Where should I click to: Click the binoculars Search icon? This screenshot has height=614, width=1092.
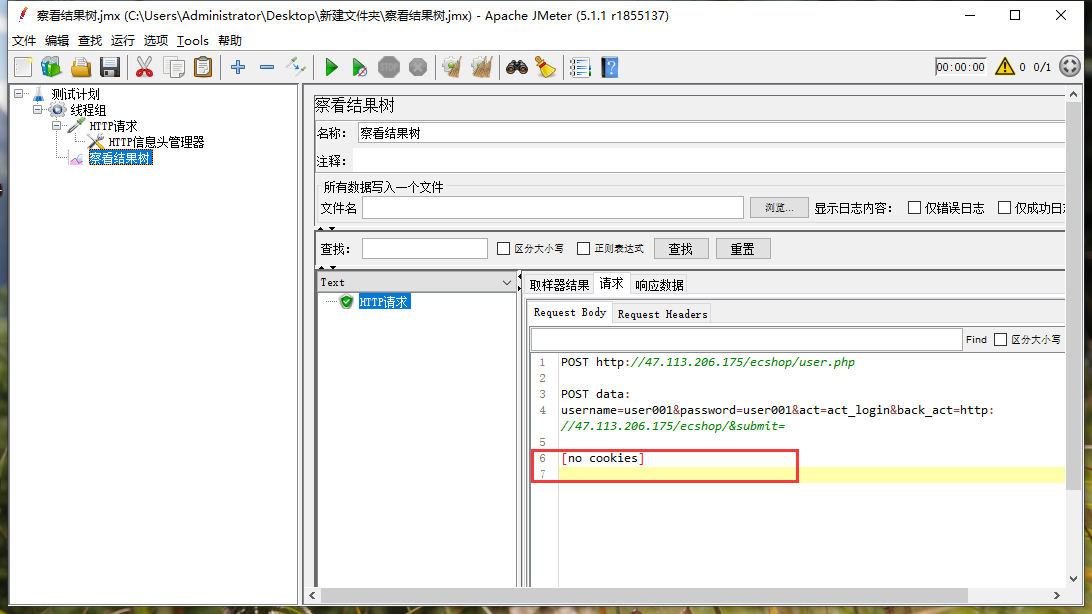point(517,68)
